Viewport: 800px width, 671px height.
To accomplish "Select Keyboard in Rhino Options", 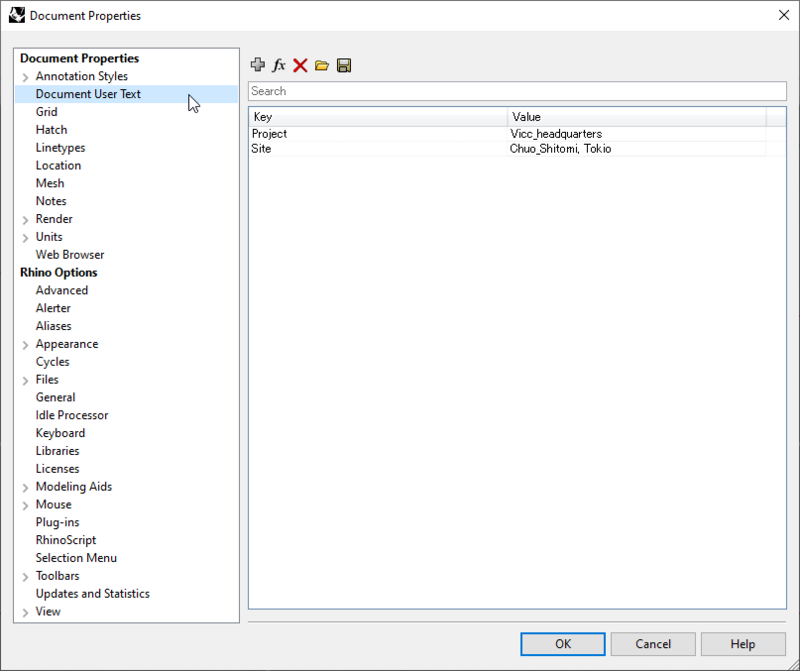I will click(60, 433).
